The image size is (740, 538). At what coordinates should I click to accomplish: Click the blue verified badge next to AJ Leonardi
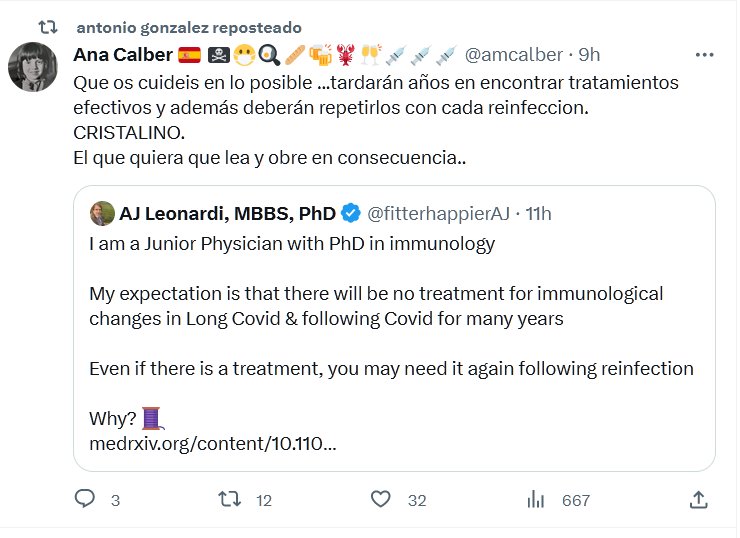[x=351, y=213]
